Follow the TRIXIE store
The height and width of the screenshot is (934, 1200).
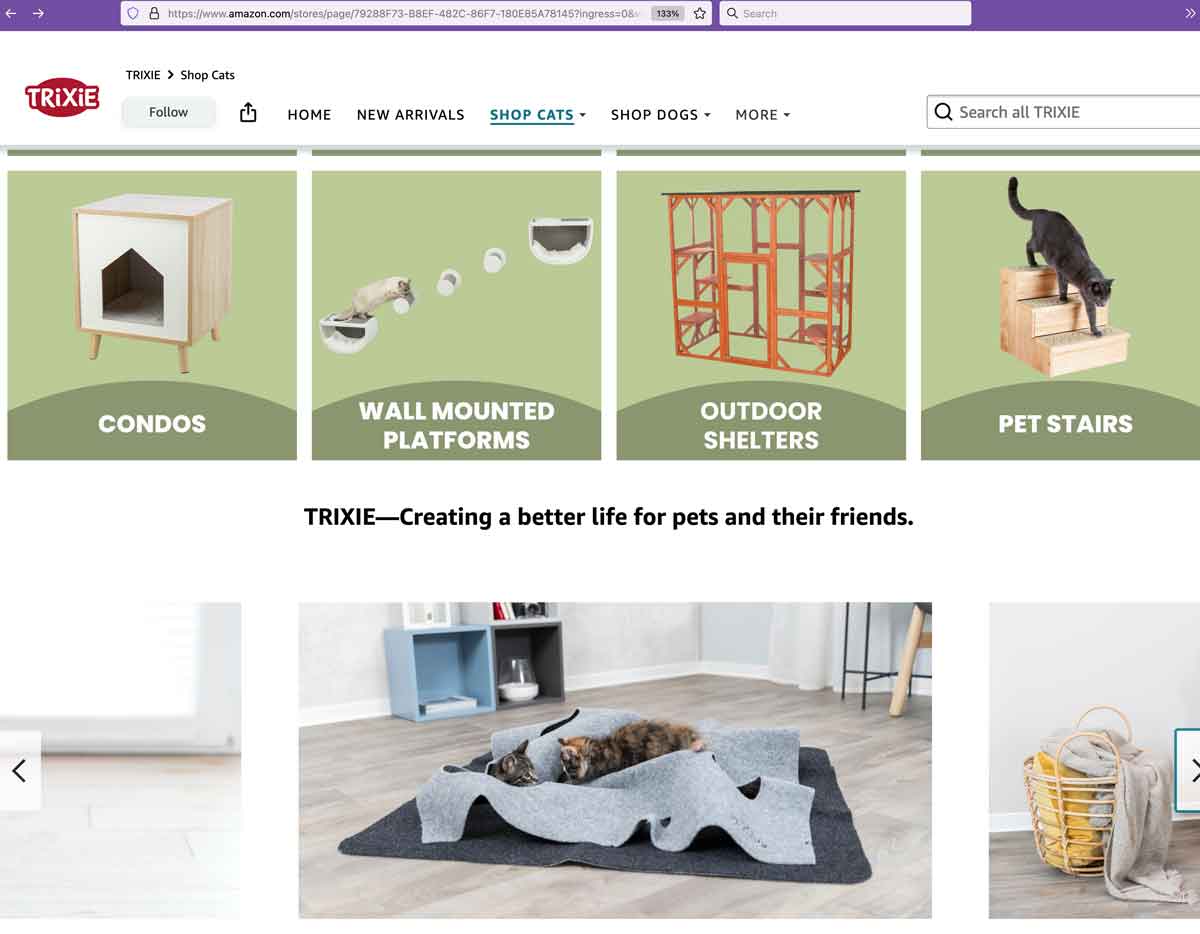(x=168, y=112)
